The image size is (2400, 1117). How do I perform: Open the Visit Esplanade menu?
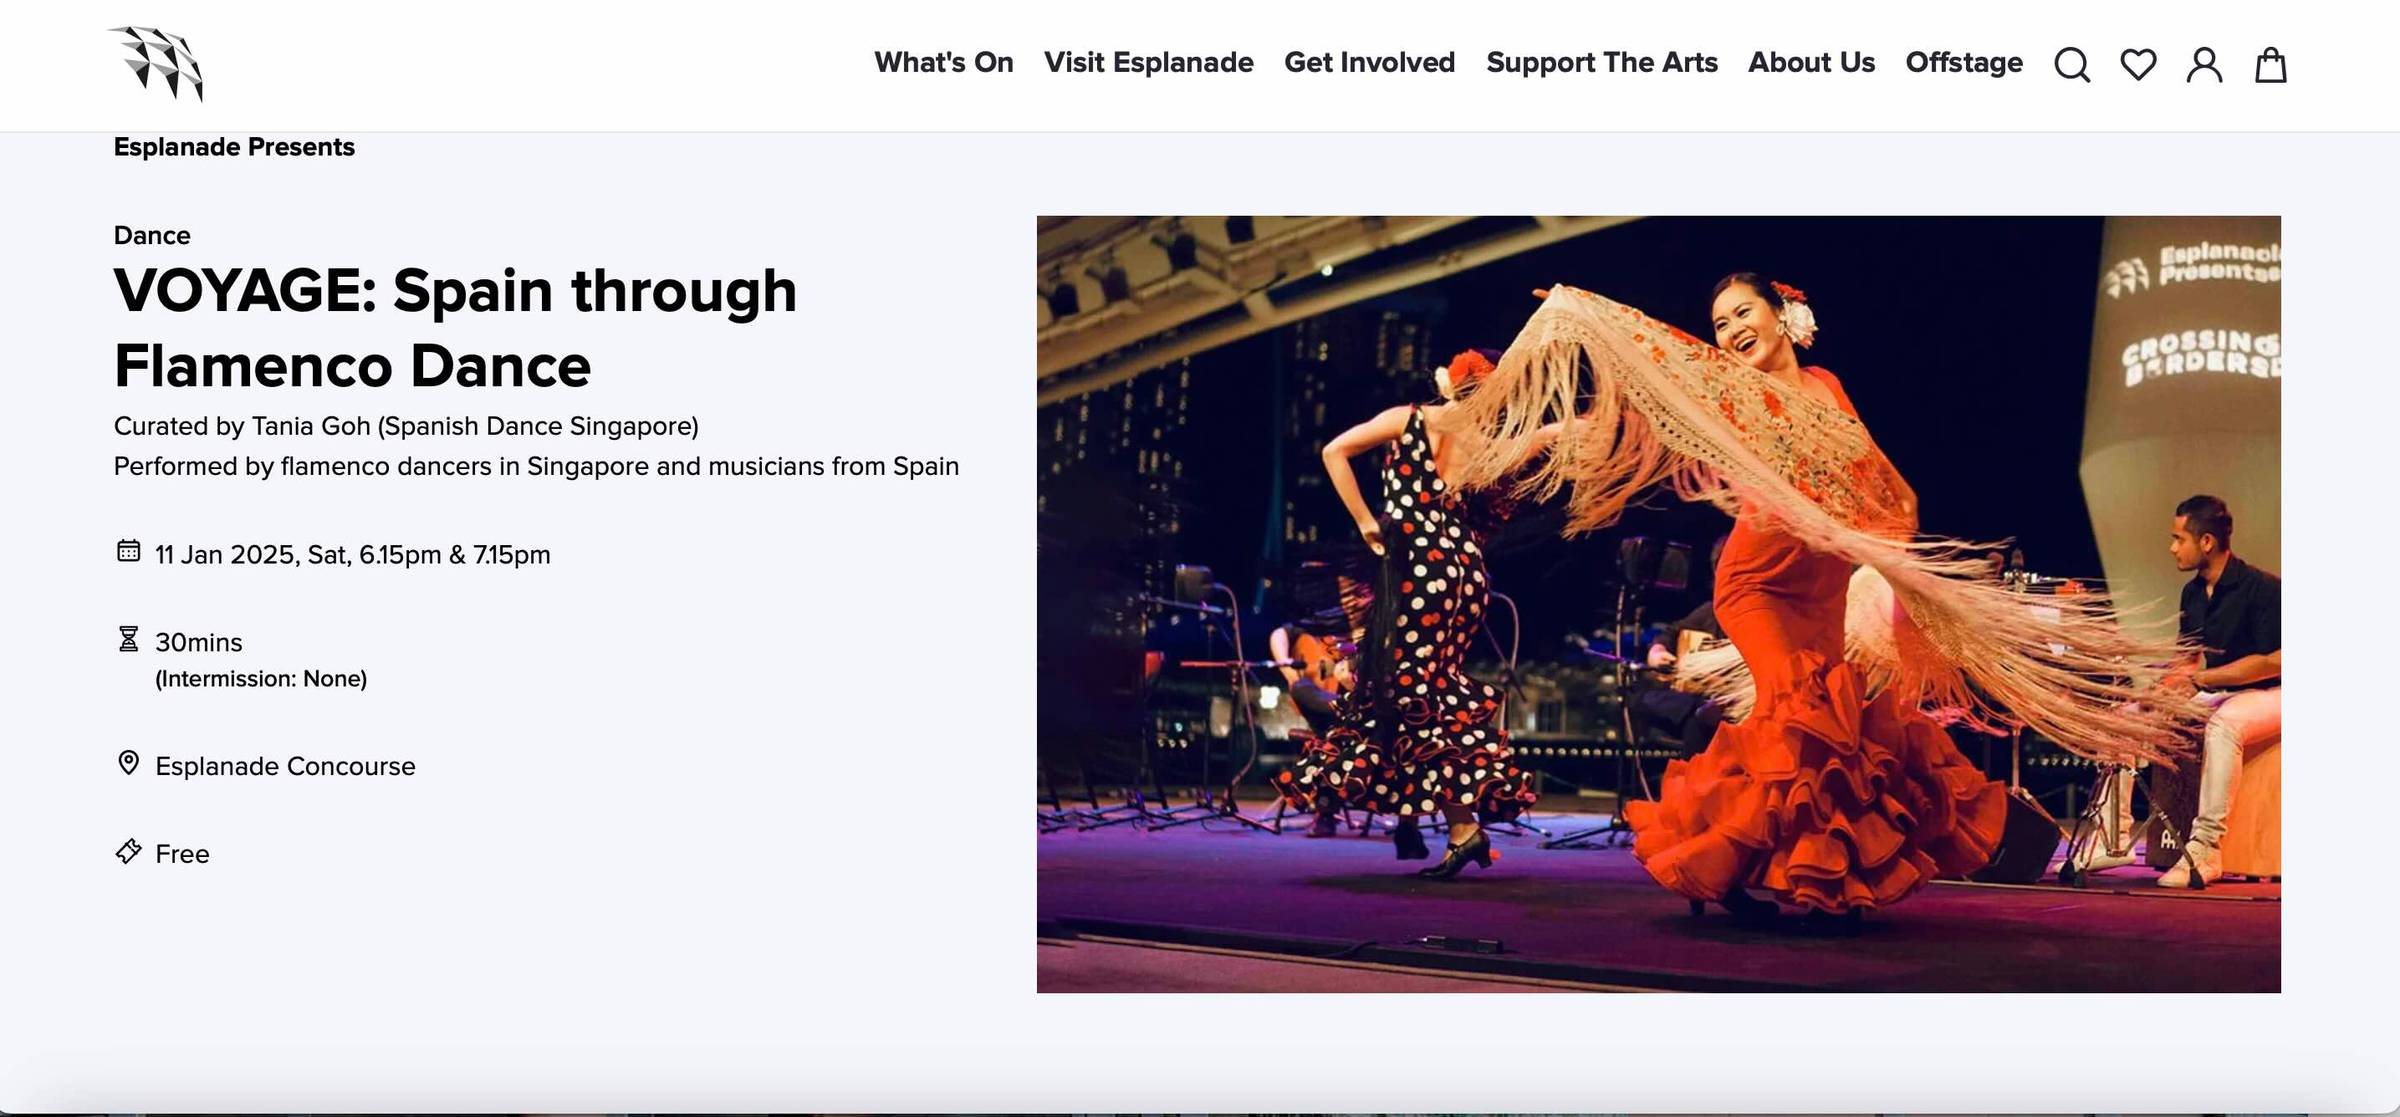pyautogui.click(x=1148, y=63)
